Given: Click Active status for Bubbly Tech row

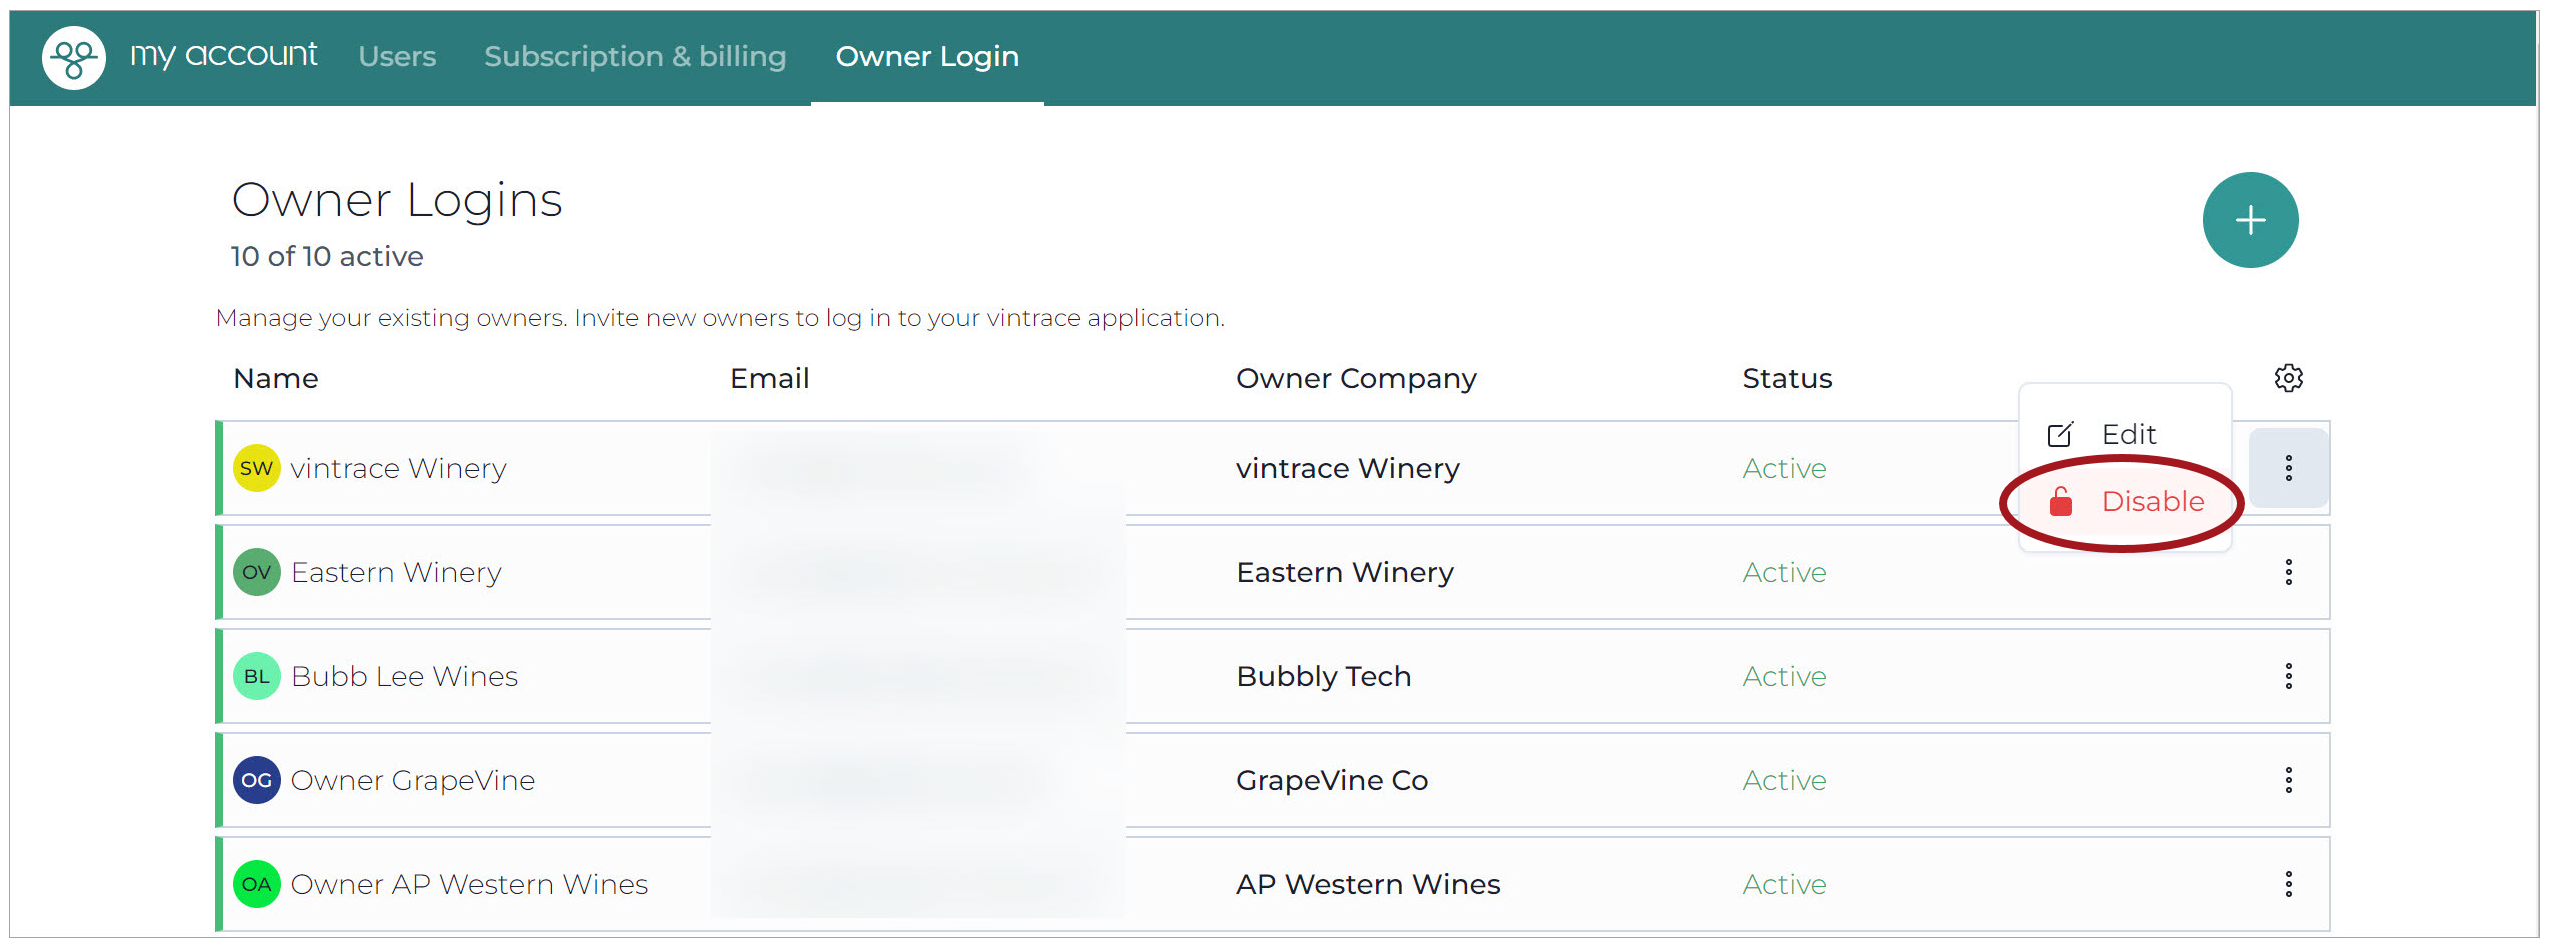Looking at the screenshot, I should click(1784, 676).
